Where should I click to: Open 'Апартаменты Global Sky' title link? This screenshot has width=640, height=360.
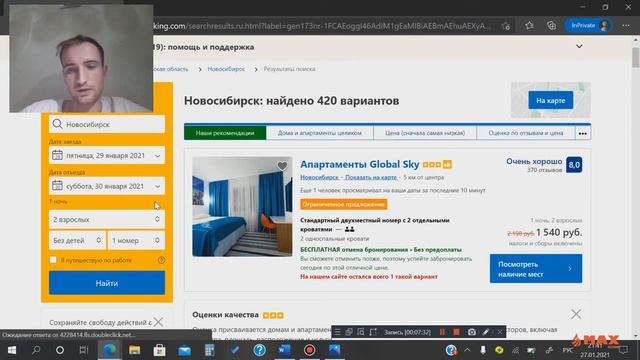click(x=360, y=164)
